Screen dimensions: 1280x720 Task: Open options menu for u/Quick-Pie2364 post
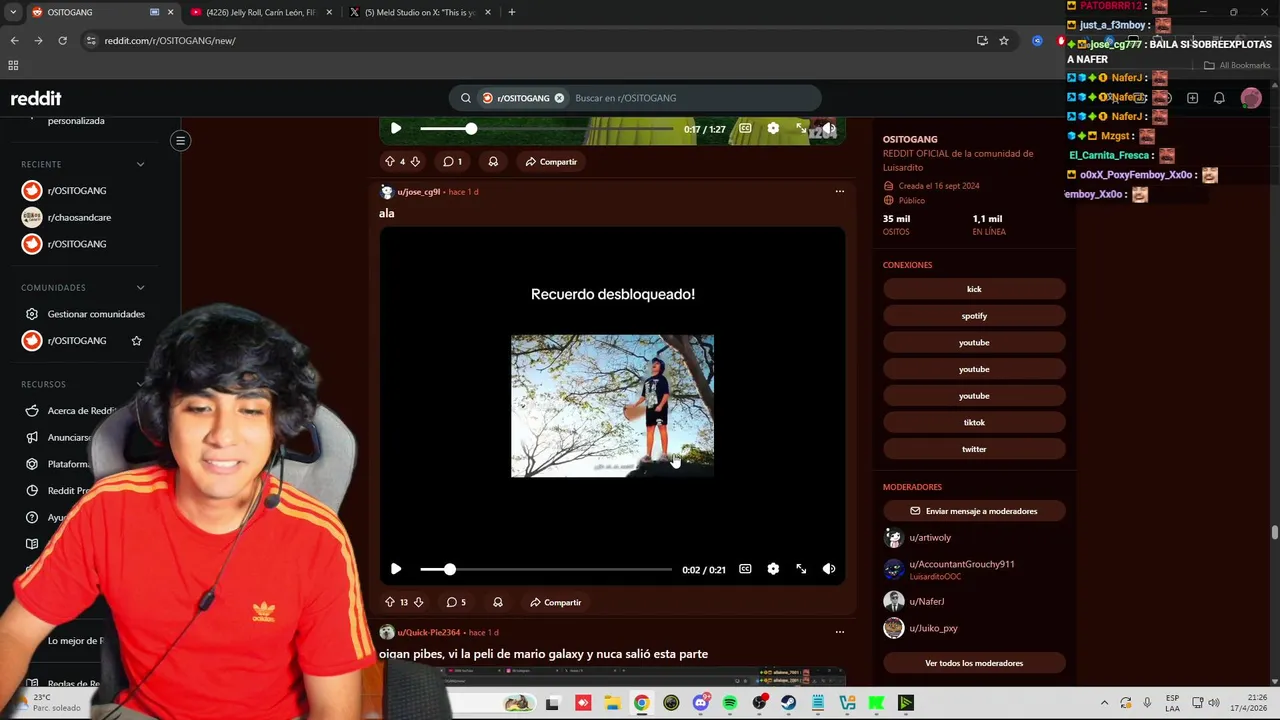point(839,632)
